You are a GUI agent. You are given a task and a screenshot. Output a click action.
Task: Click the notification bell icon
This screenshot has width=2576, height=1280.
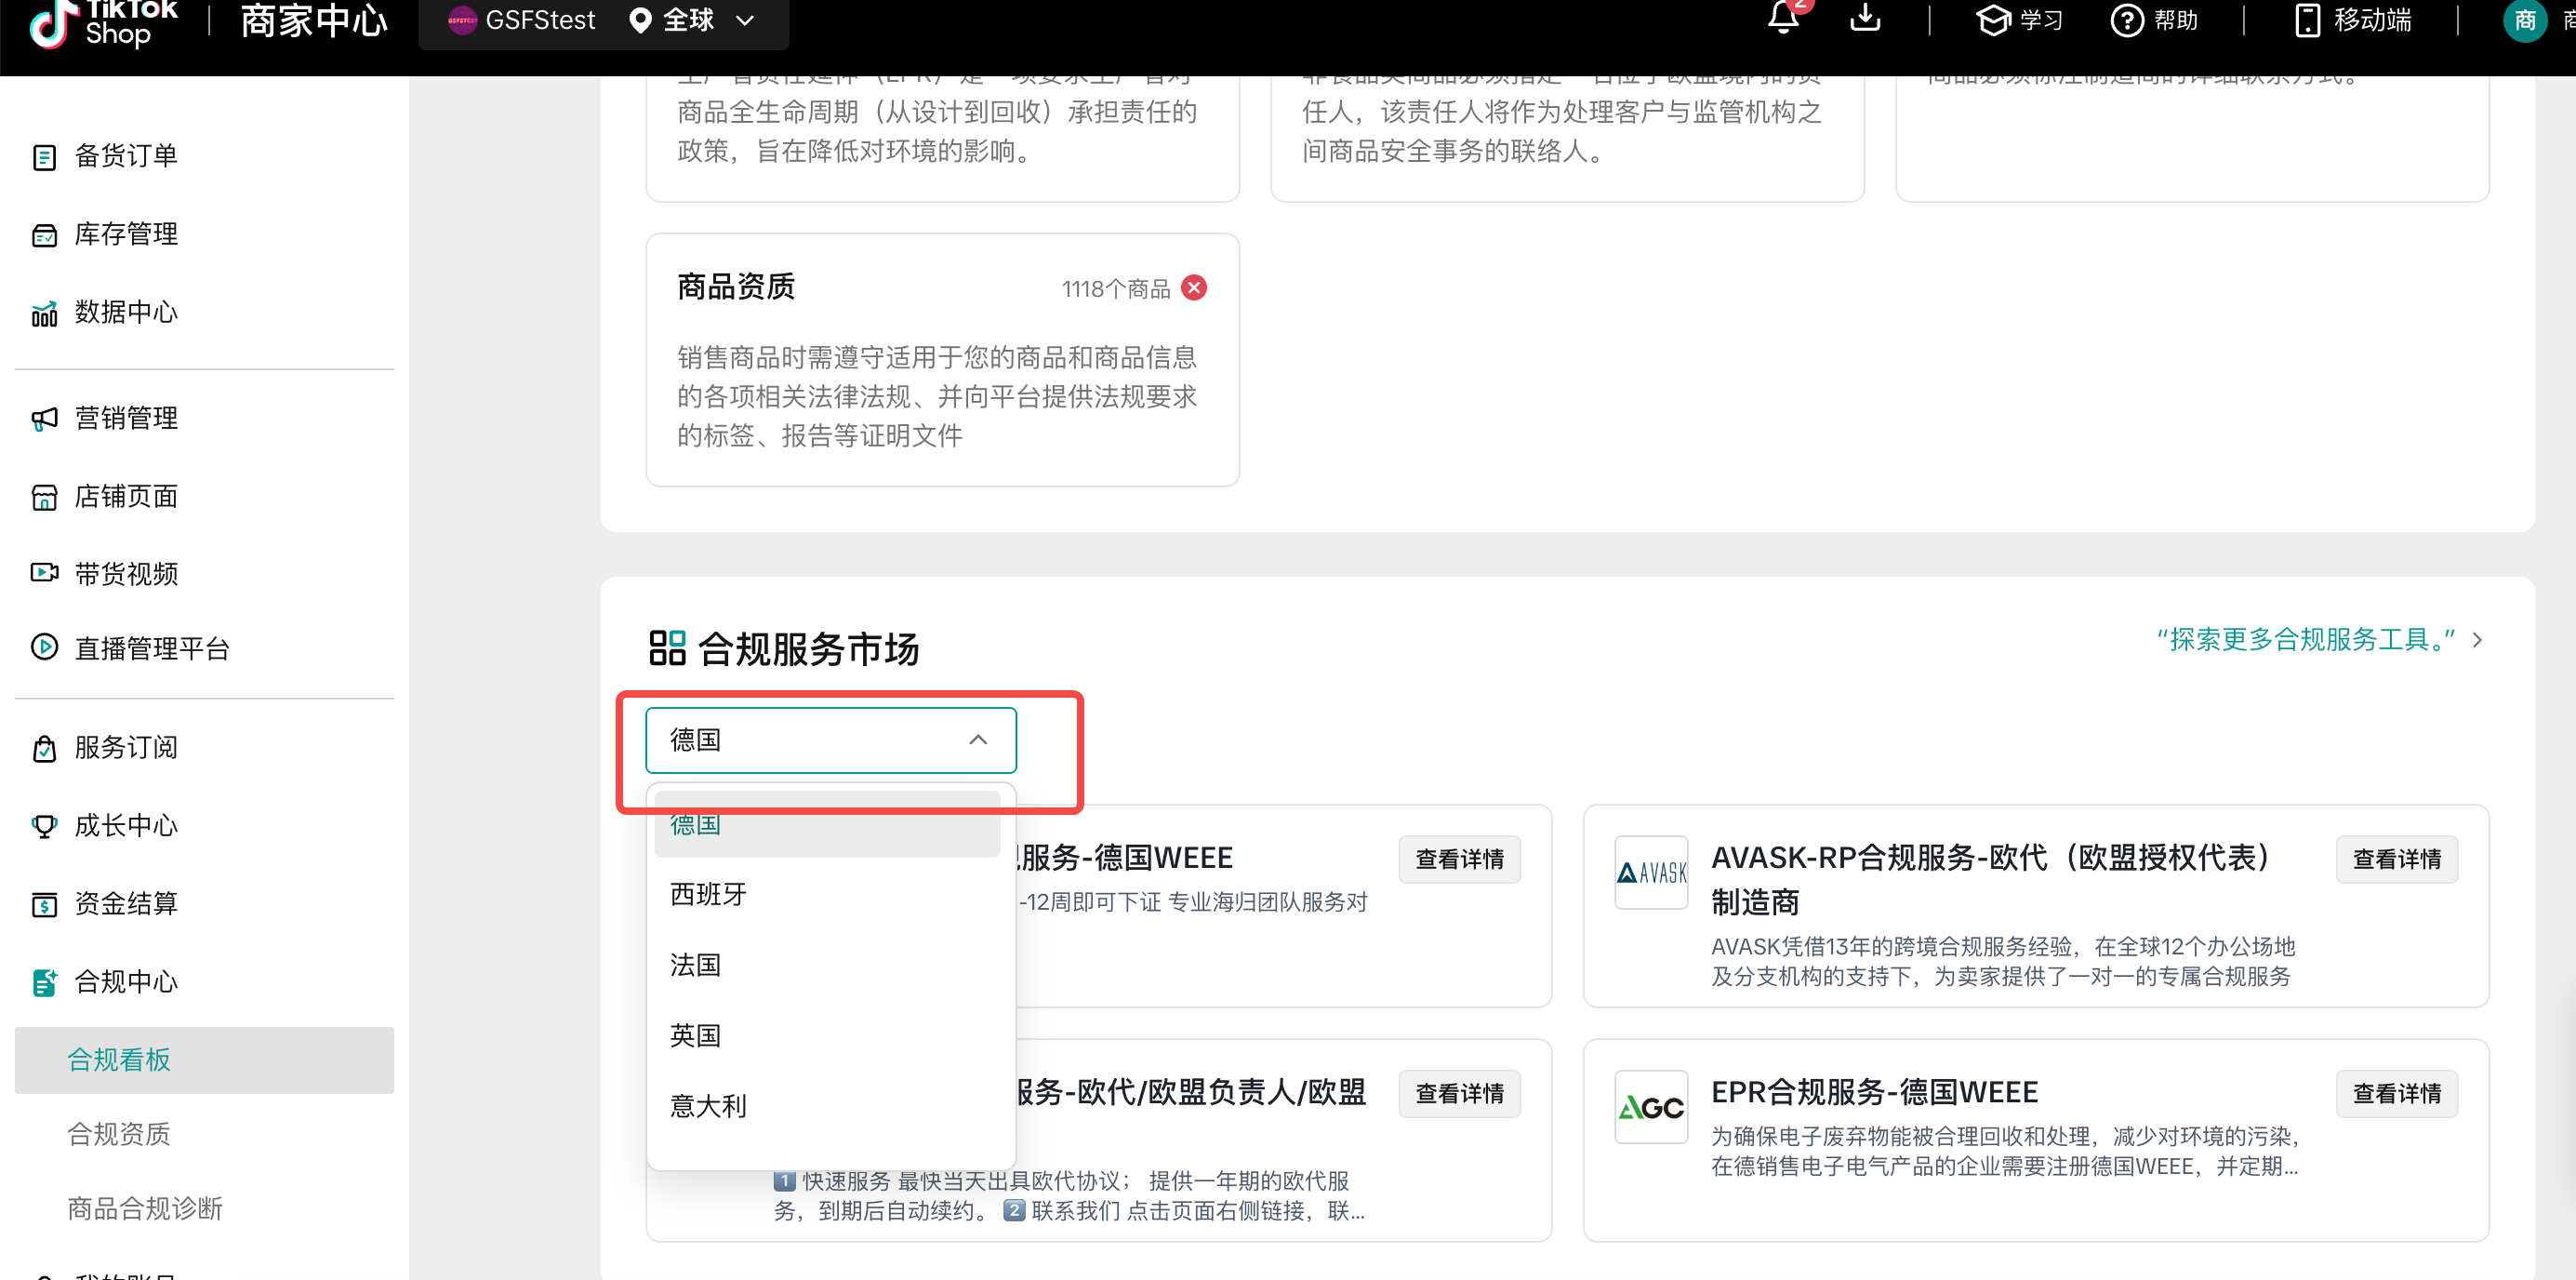pos(1783,19)
